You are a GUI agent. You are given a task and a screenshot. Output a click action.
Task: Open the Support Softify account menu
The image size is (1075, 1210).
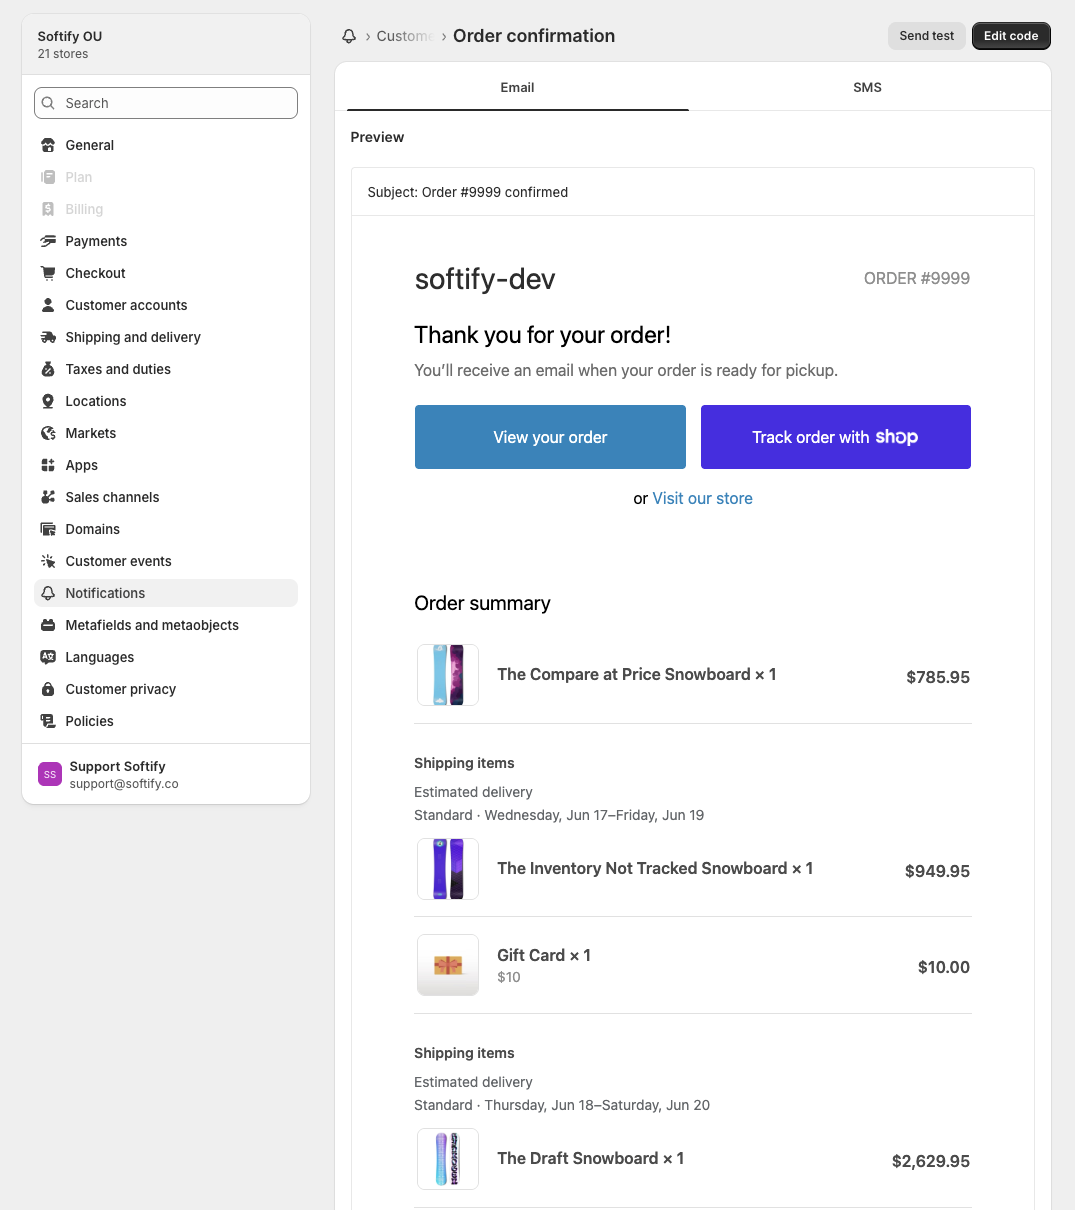[166, 774]
